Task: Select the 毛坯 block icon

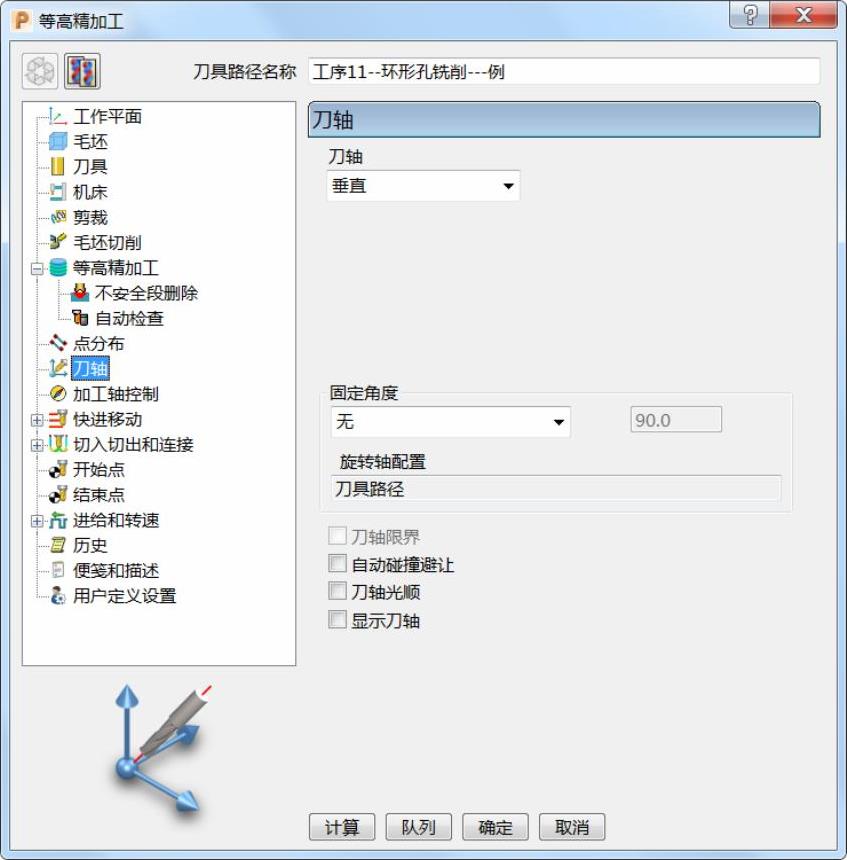Action: (58, 142)
